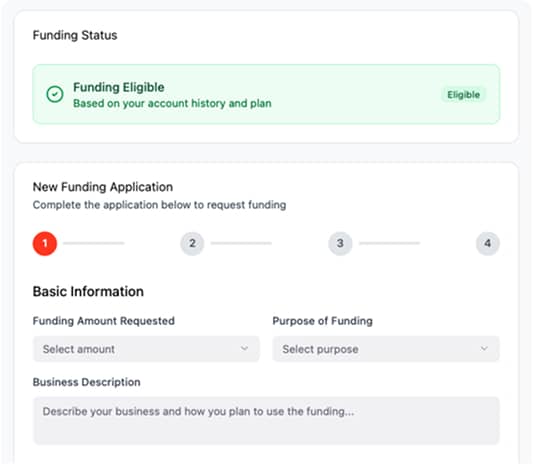Open the Funding Amount Requested dropdown
The width and height of the screenshot is (533, 464).
tap(146, 349)
